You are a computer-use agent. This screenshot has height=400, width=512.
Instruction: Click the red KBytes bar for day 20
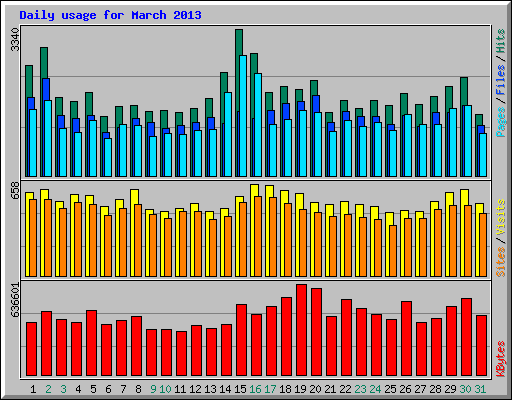(316, 332)
